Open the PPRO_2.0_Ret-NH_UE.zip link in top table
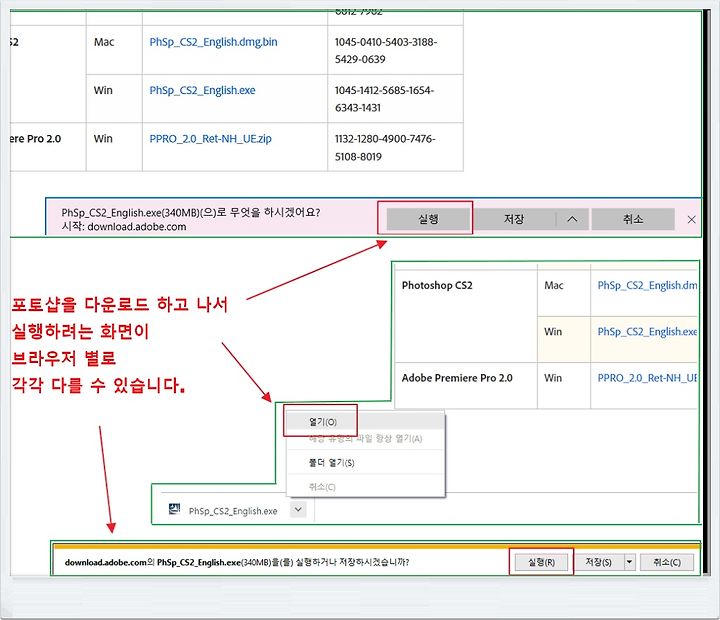Screen dimensions: 720x620 click(210, 139)
